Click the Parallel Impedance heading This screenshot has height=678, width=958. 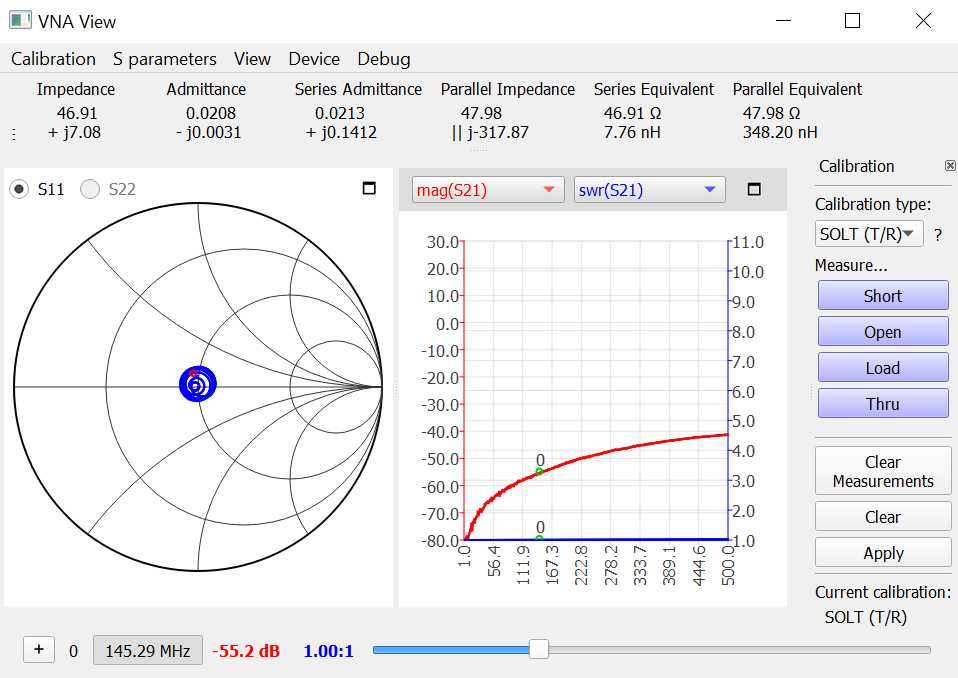(x=508, y=89)
